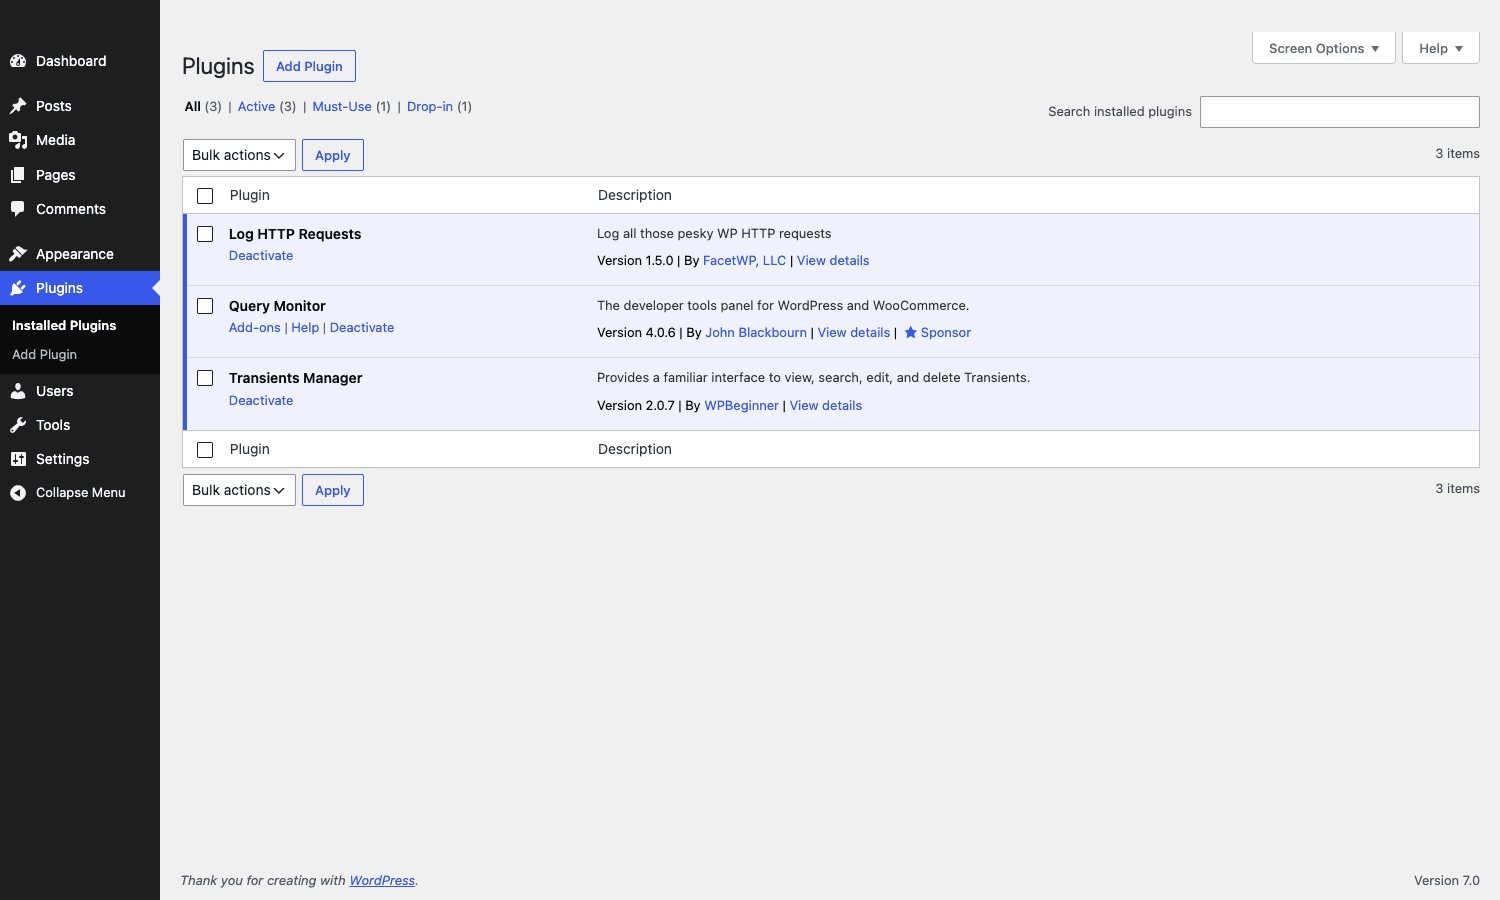Image resolution: width=1500 pixels, height=900 pixels.
Task: Go to Posts in the sidebar
Action: [54, 106]
